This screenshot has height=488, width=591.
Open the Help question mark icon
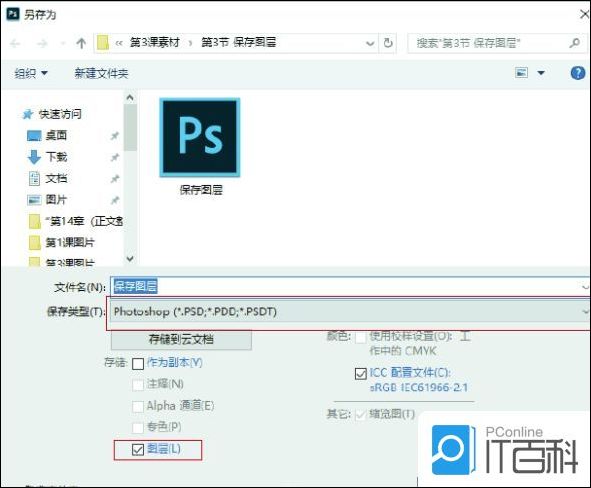[577, 73]
